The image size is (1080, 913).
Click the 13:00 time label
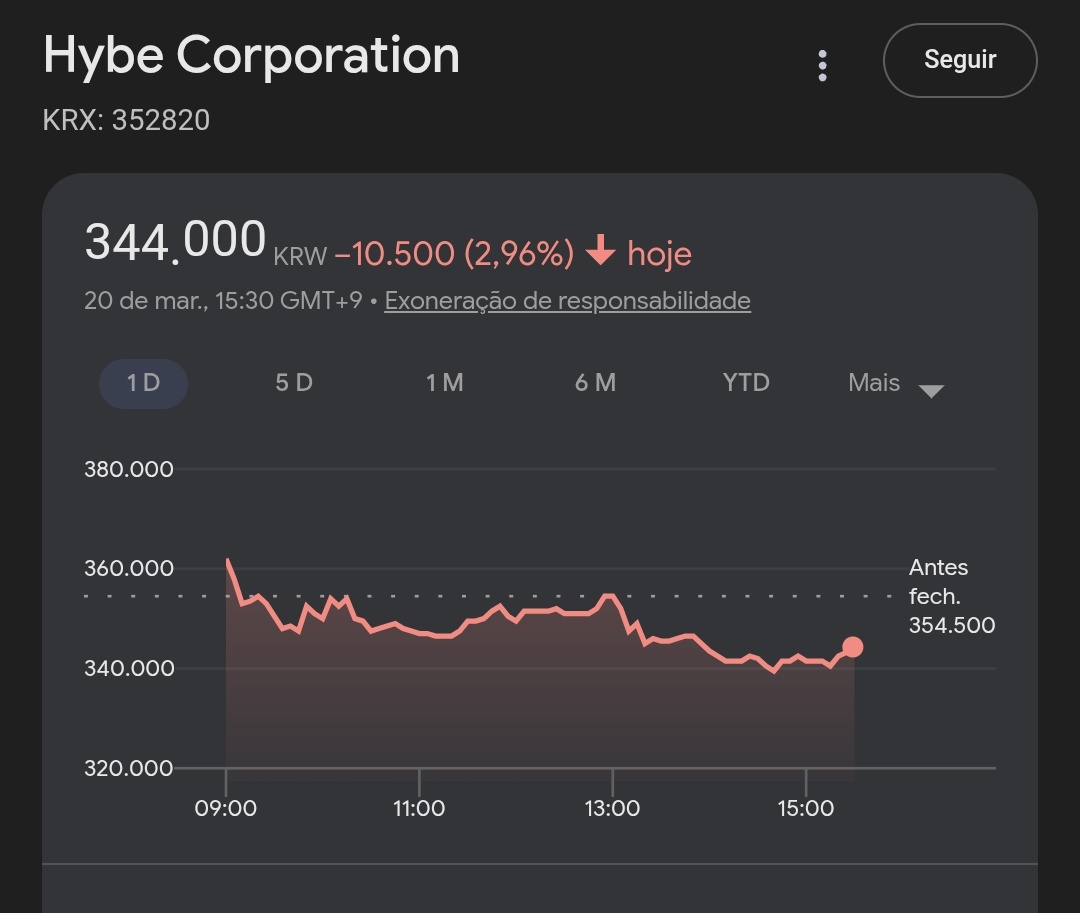[x=612, y=808]
